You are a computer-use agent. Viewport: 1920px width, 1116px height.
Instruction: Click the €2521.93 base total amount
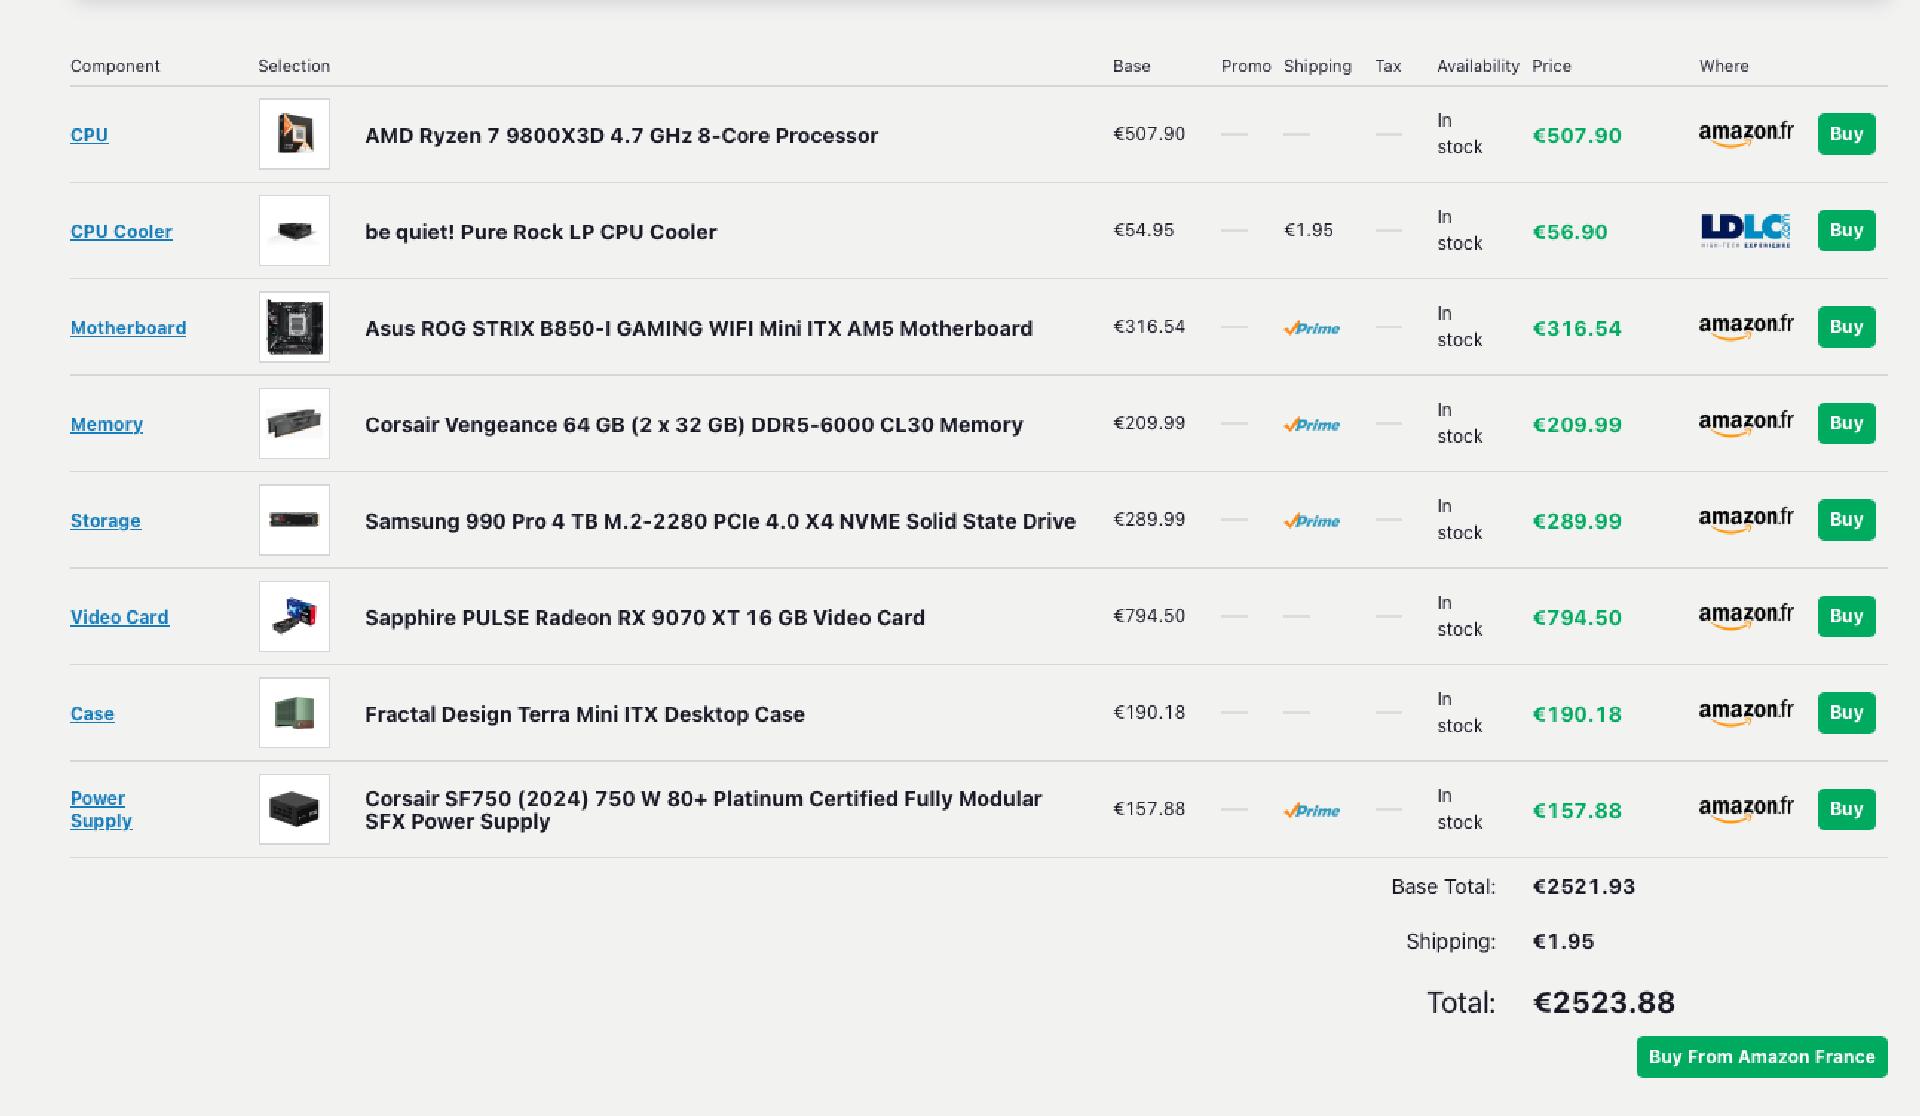pyautogui.click(x=1584, y=887)
